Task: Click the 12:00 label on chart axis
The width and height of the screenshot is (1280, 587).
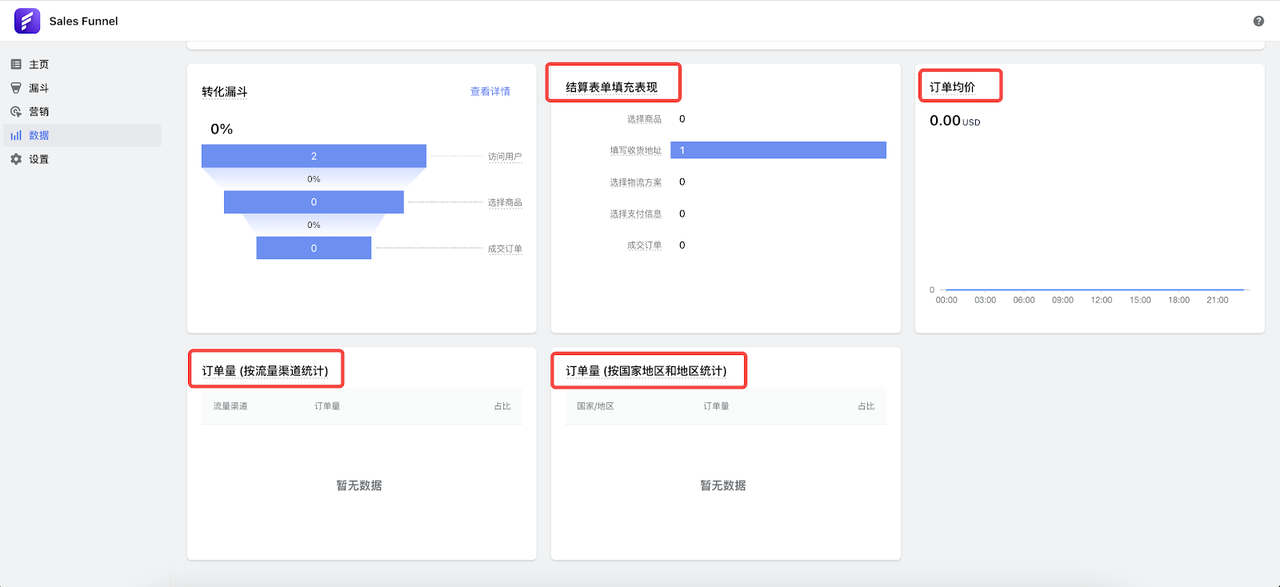Action: (1101, 300)
